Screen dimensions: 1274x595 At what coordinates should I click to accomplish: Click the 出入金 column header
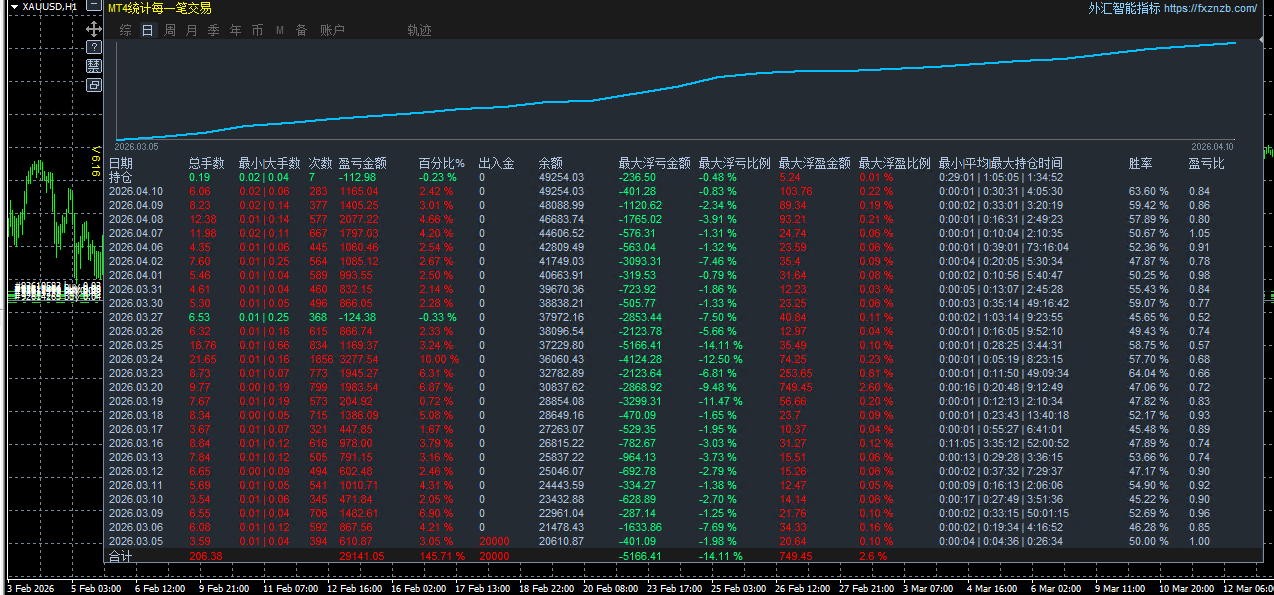496,163
